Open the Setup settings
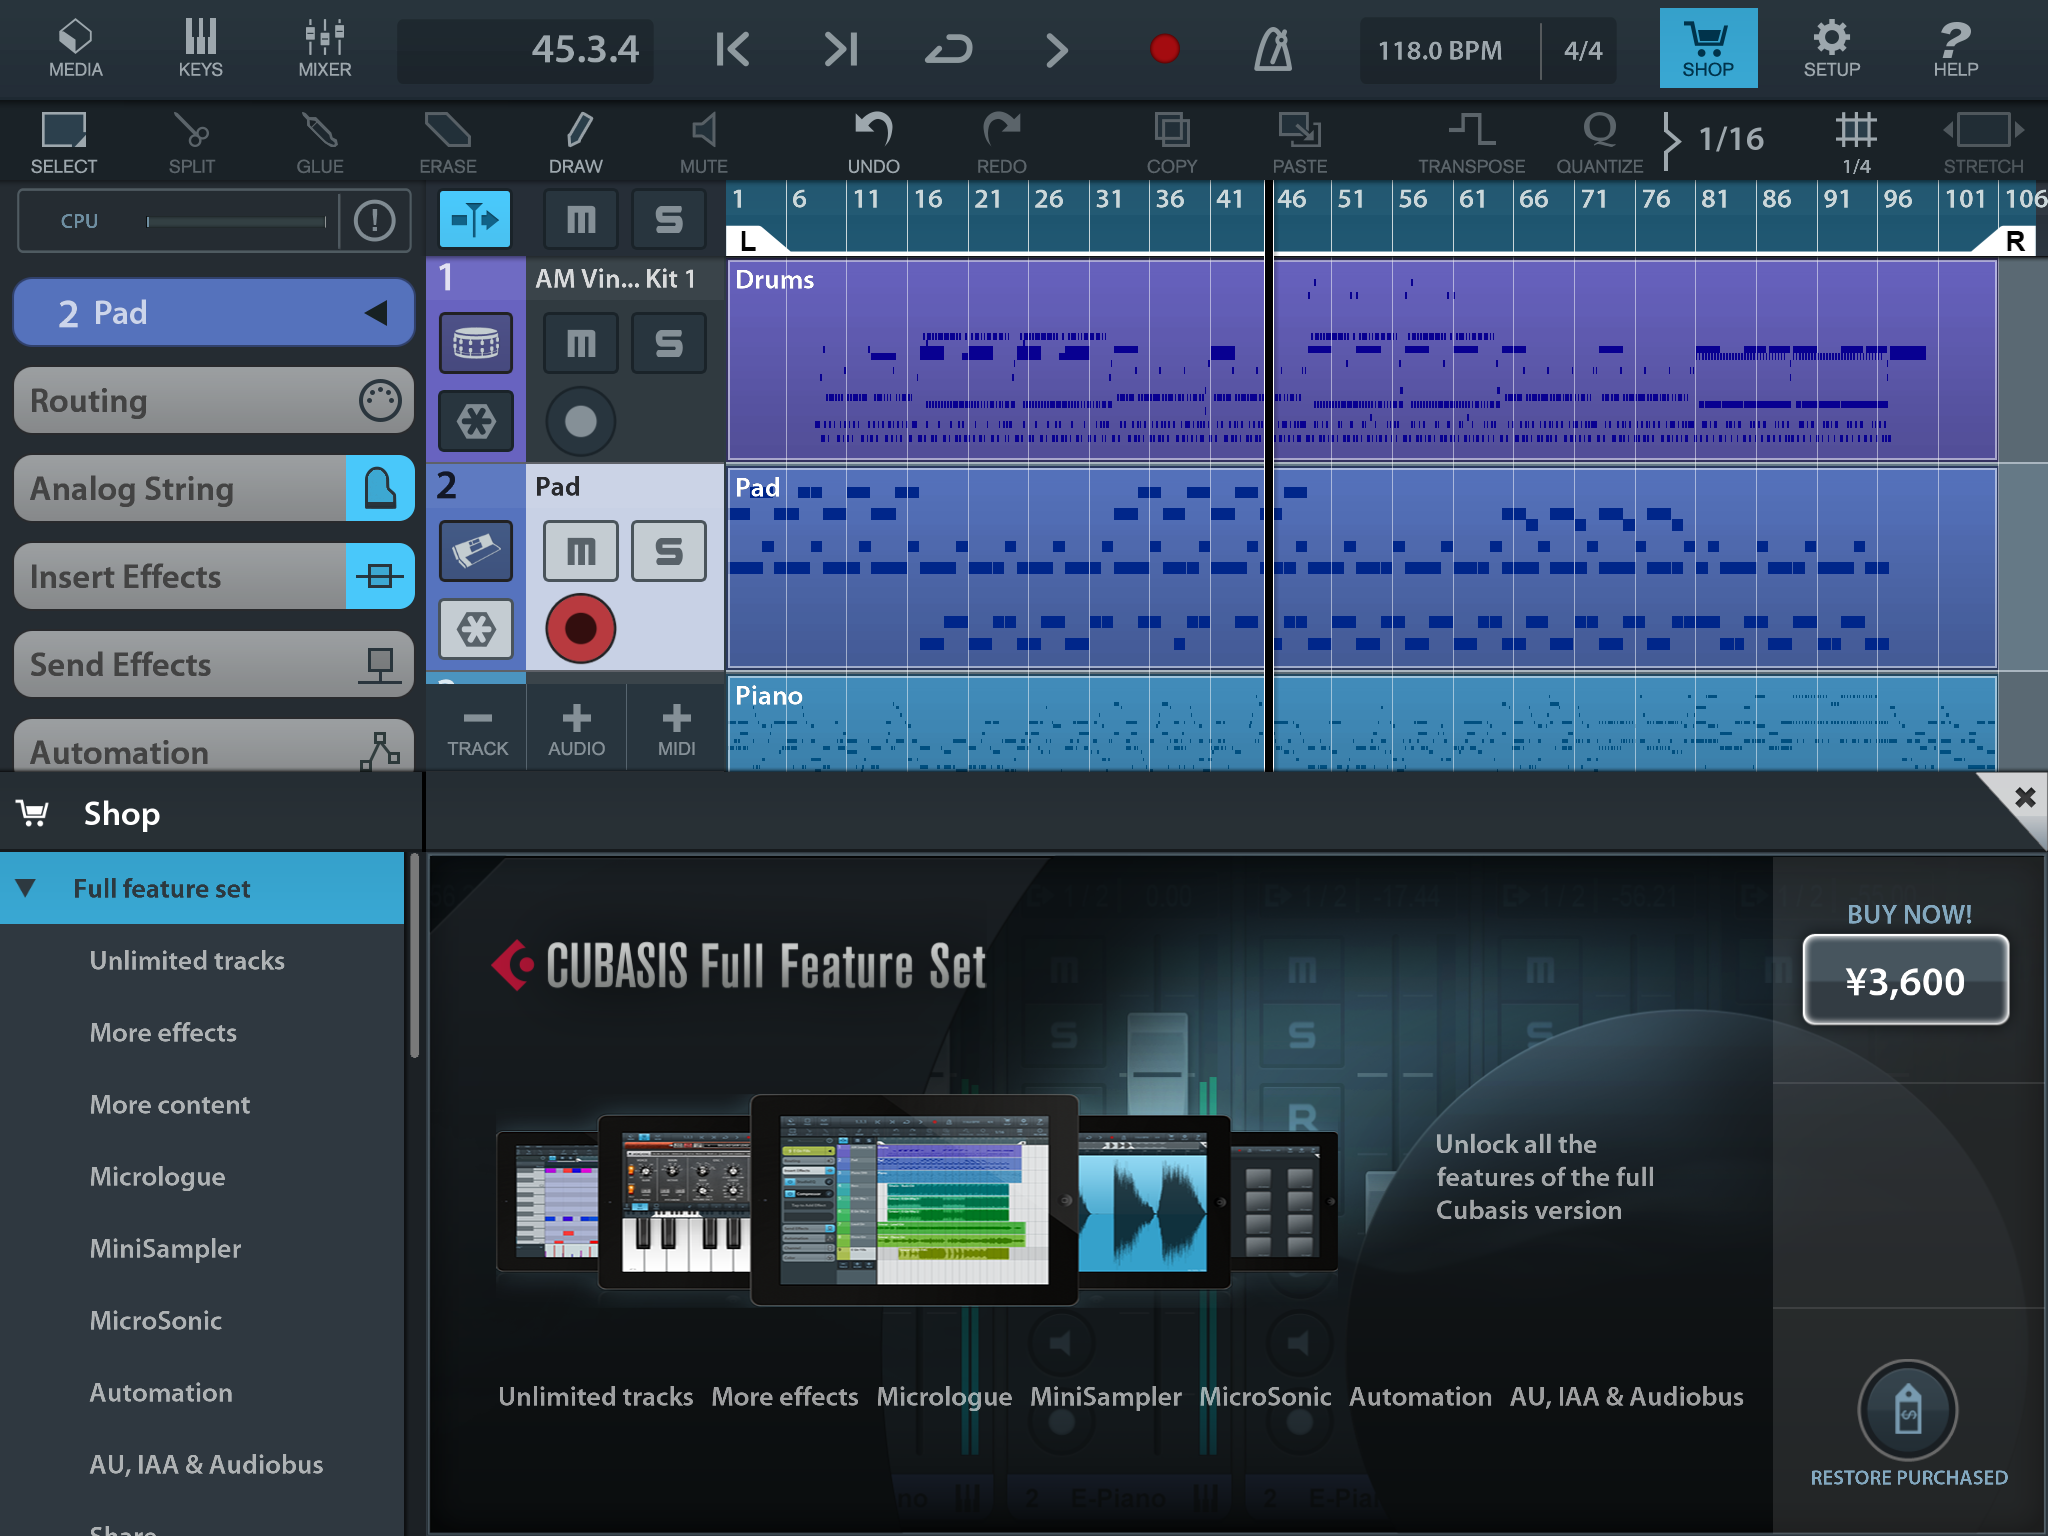2048x1536 pixels. [1832, 48]
